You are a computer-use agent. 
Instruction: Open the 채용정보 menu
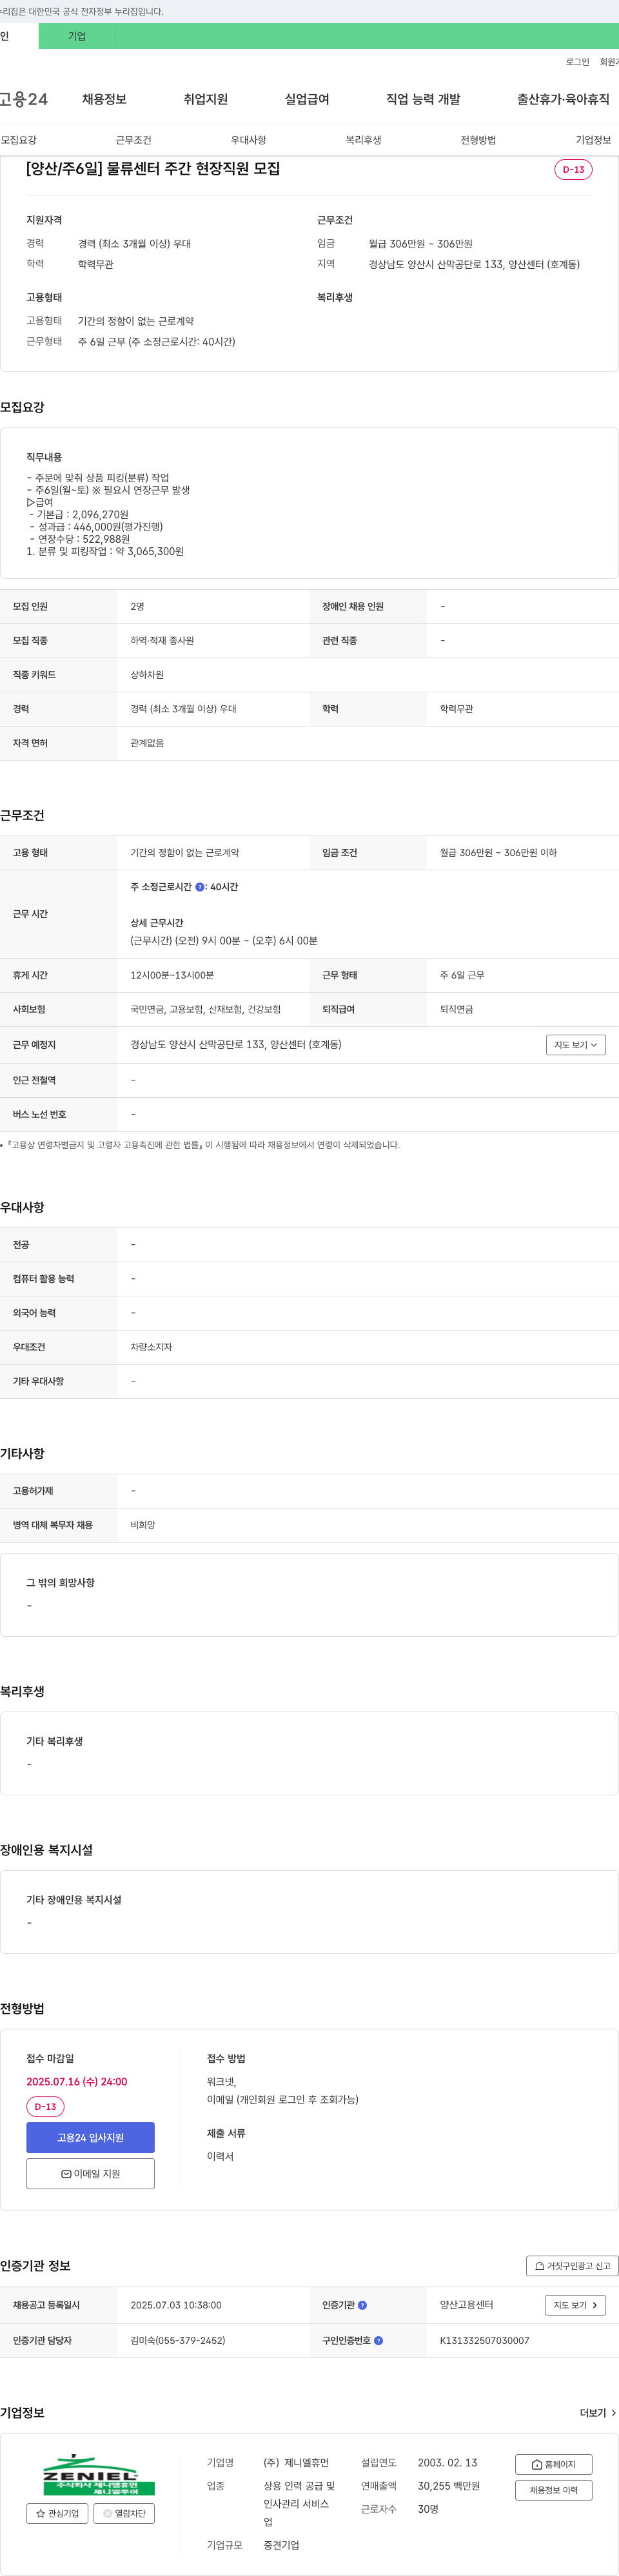104,99
